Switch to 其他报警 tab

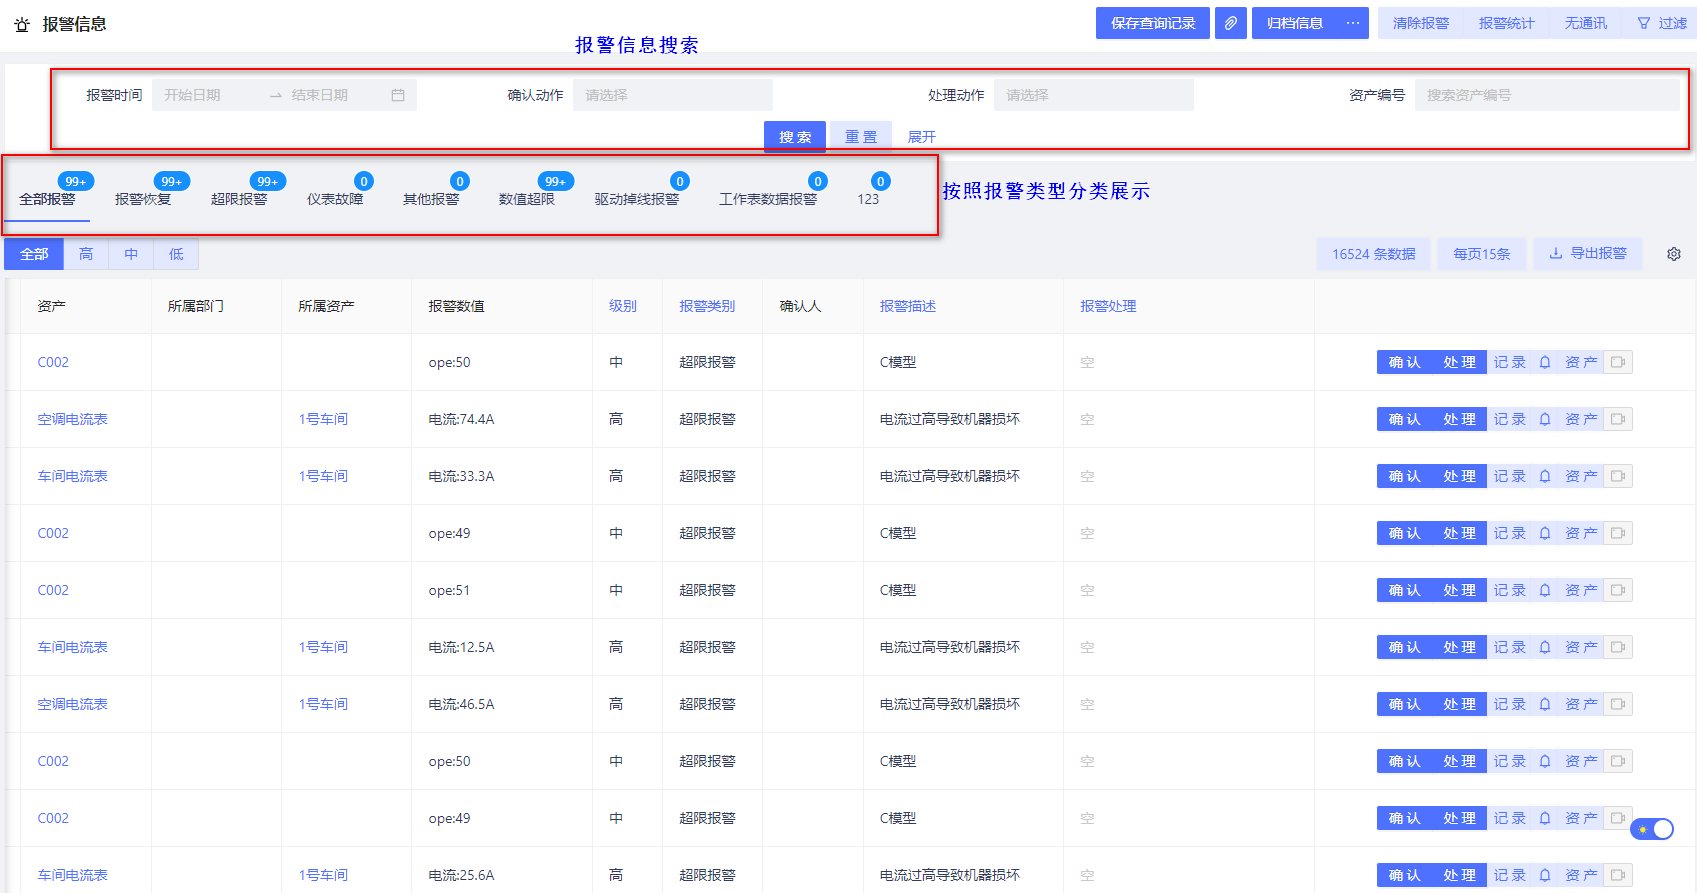pyautogui.click(x=431, y=199)
